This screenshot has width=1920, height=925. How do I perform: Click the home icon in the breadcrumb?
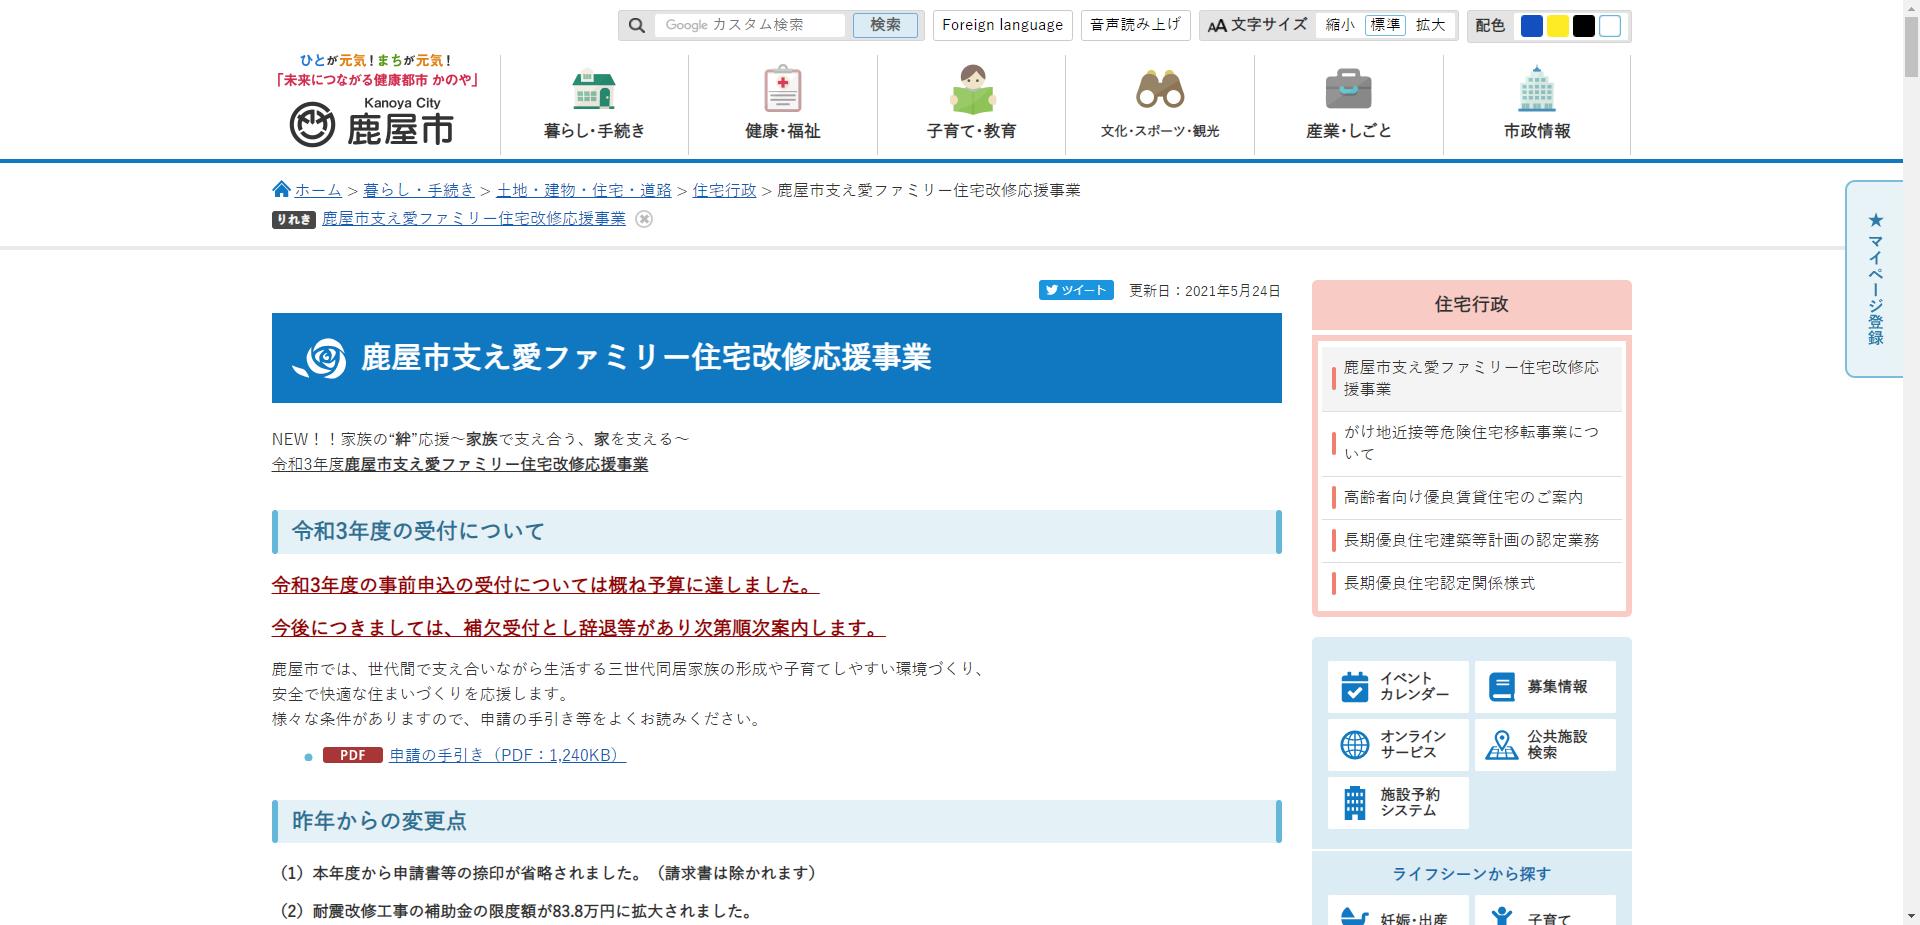(281, 189)
